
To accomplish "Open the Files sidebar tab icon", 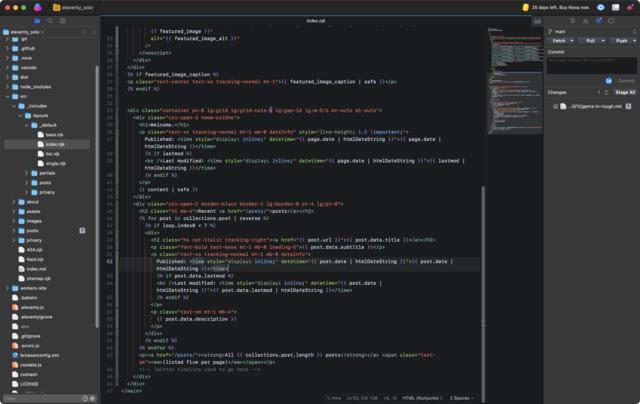I will tap(37, 20).
